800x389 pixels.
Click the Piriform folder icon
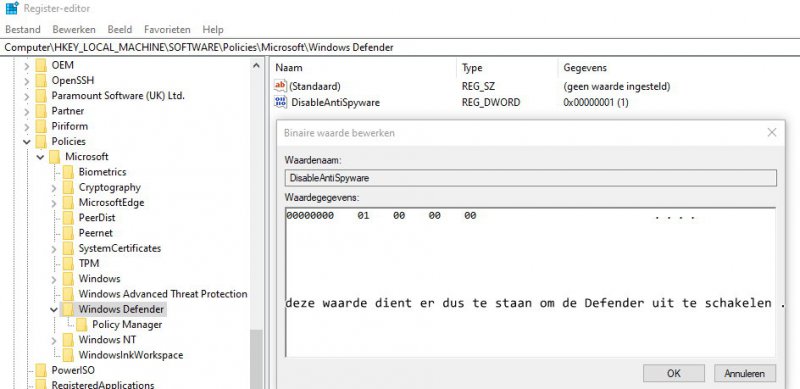pyautogui.click(x=41, y=127)
